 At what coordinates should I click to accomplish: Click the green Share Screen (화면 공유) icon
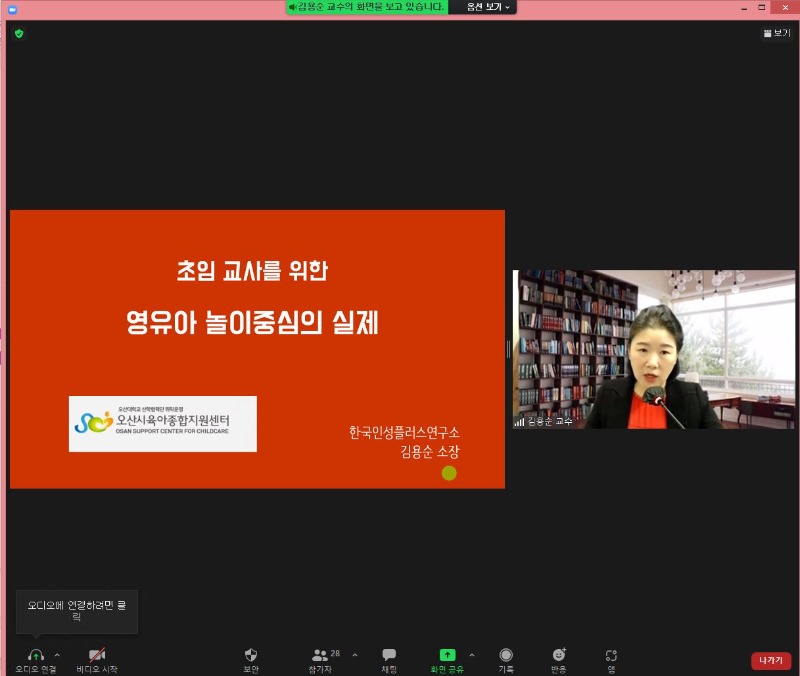coord(447,656)
